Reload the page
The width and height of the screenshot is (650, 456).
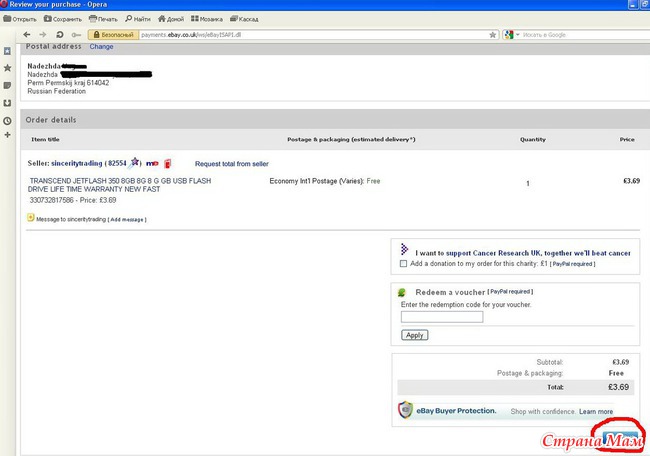(60, 35)
